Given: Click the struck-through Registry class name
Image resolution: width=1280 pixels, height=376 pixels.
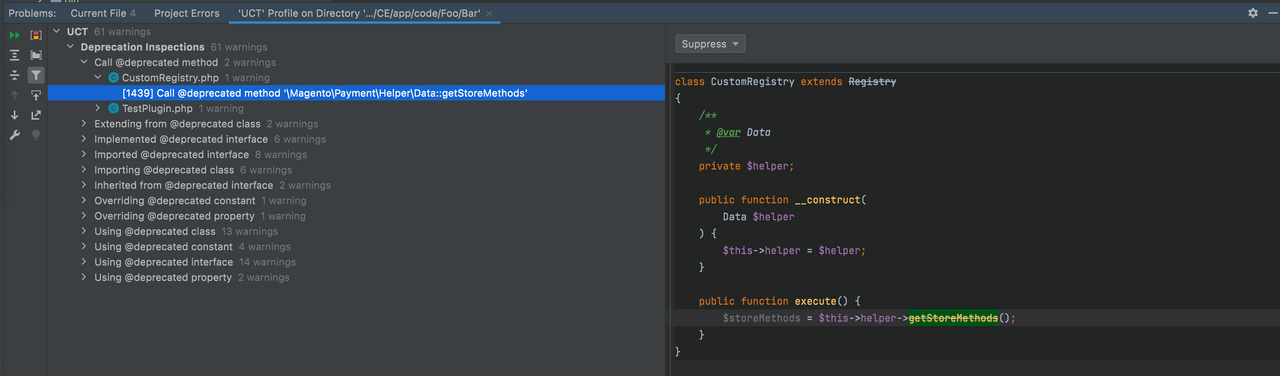Looking at the screenshot, I should coord(872,81).
